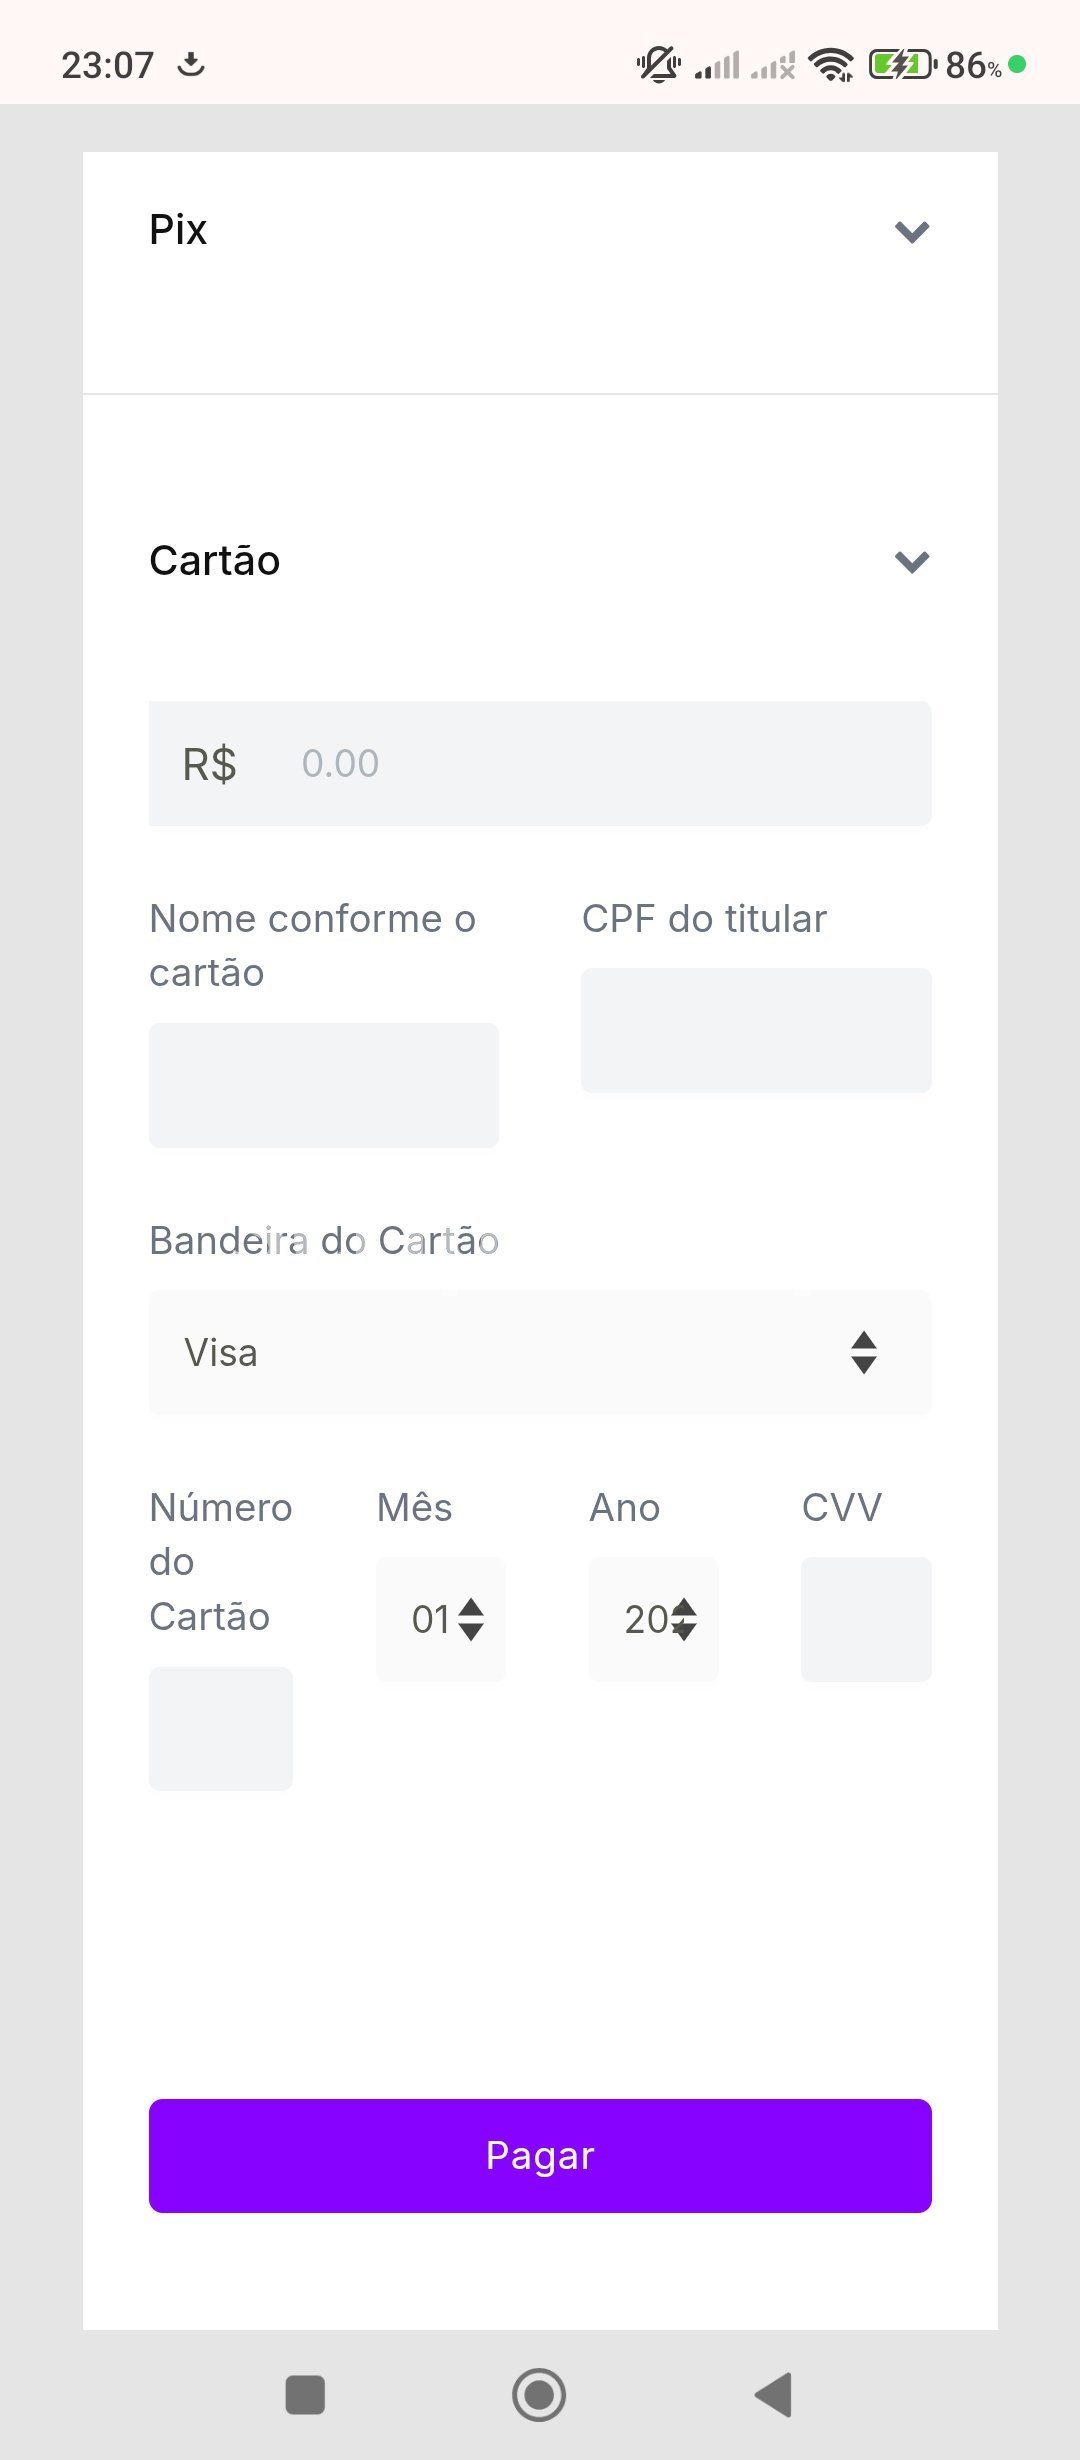Image resolution: width=1080 pixels, height=2460 pixels.
Task: Tap the download icon in status bar
Action: pos(191,65)
